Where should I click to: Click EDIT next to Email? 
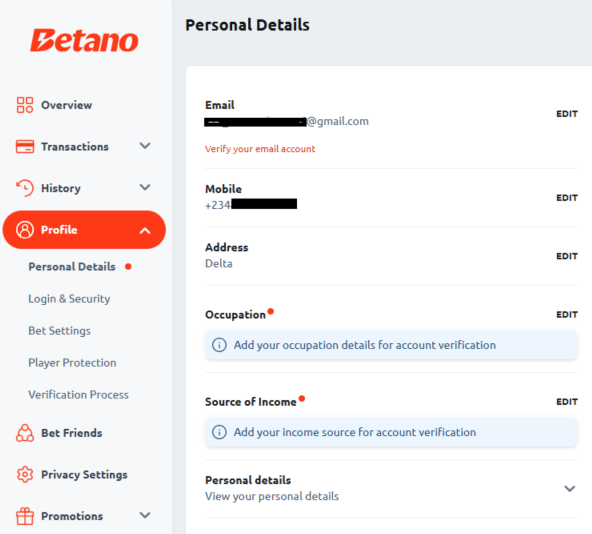click(567, 114)
